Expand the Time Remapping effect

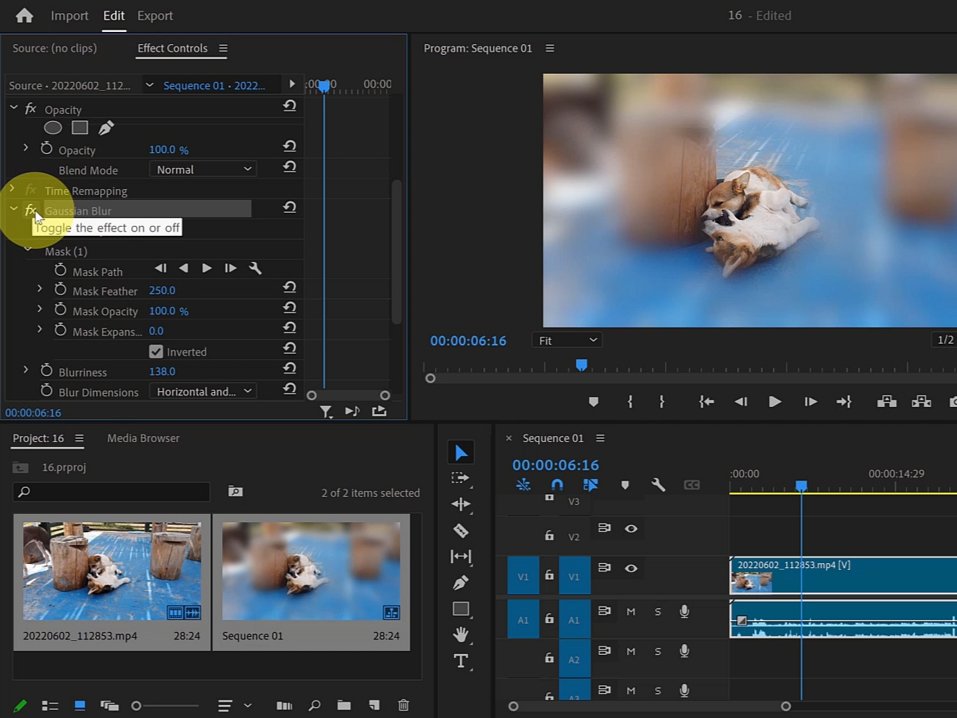click(12, 189)
